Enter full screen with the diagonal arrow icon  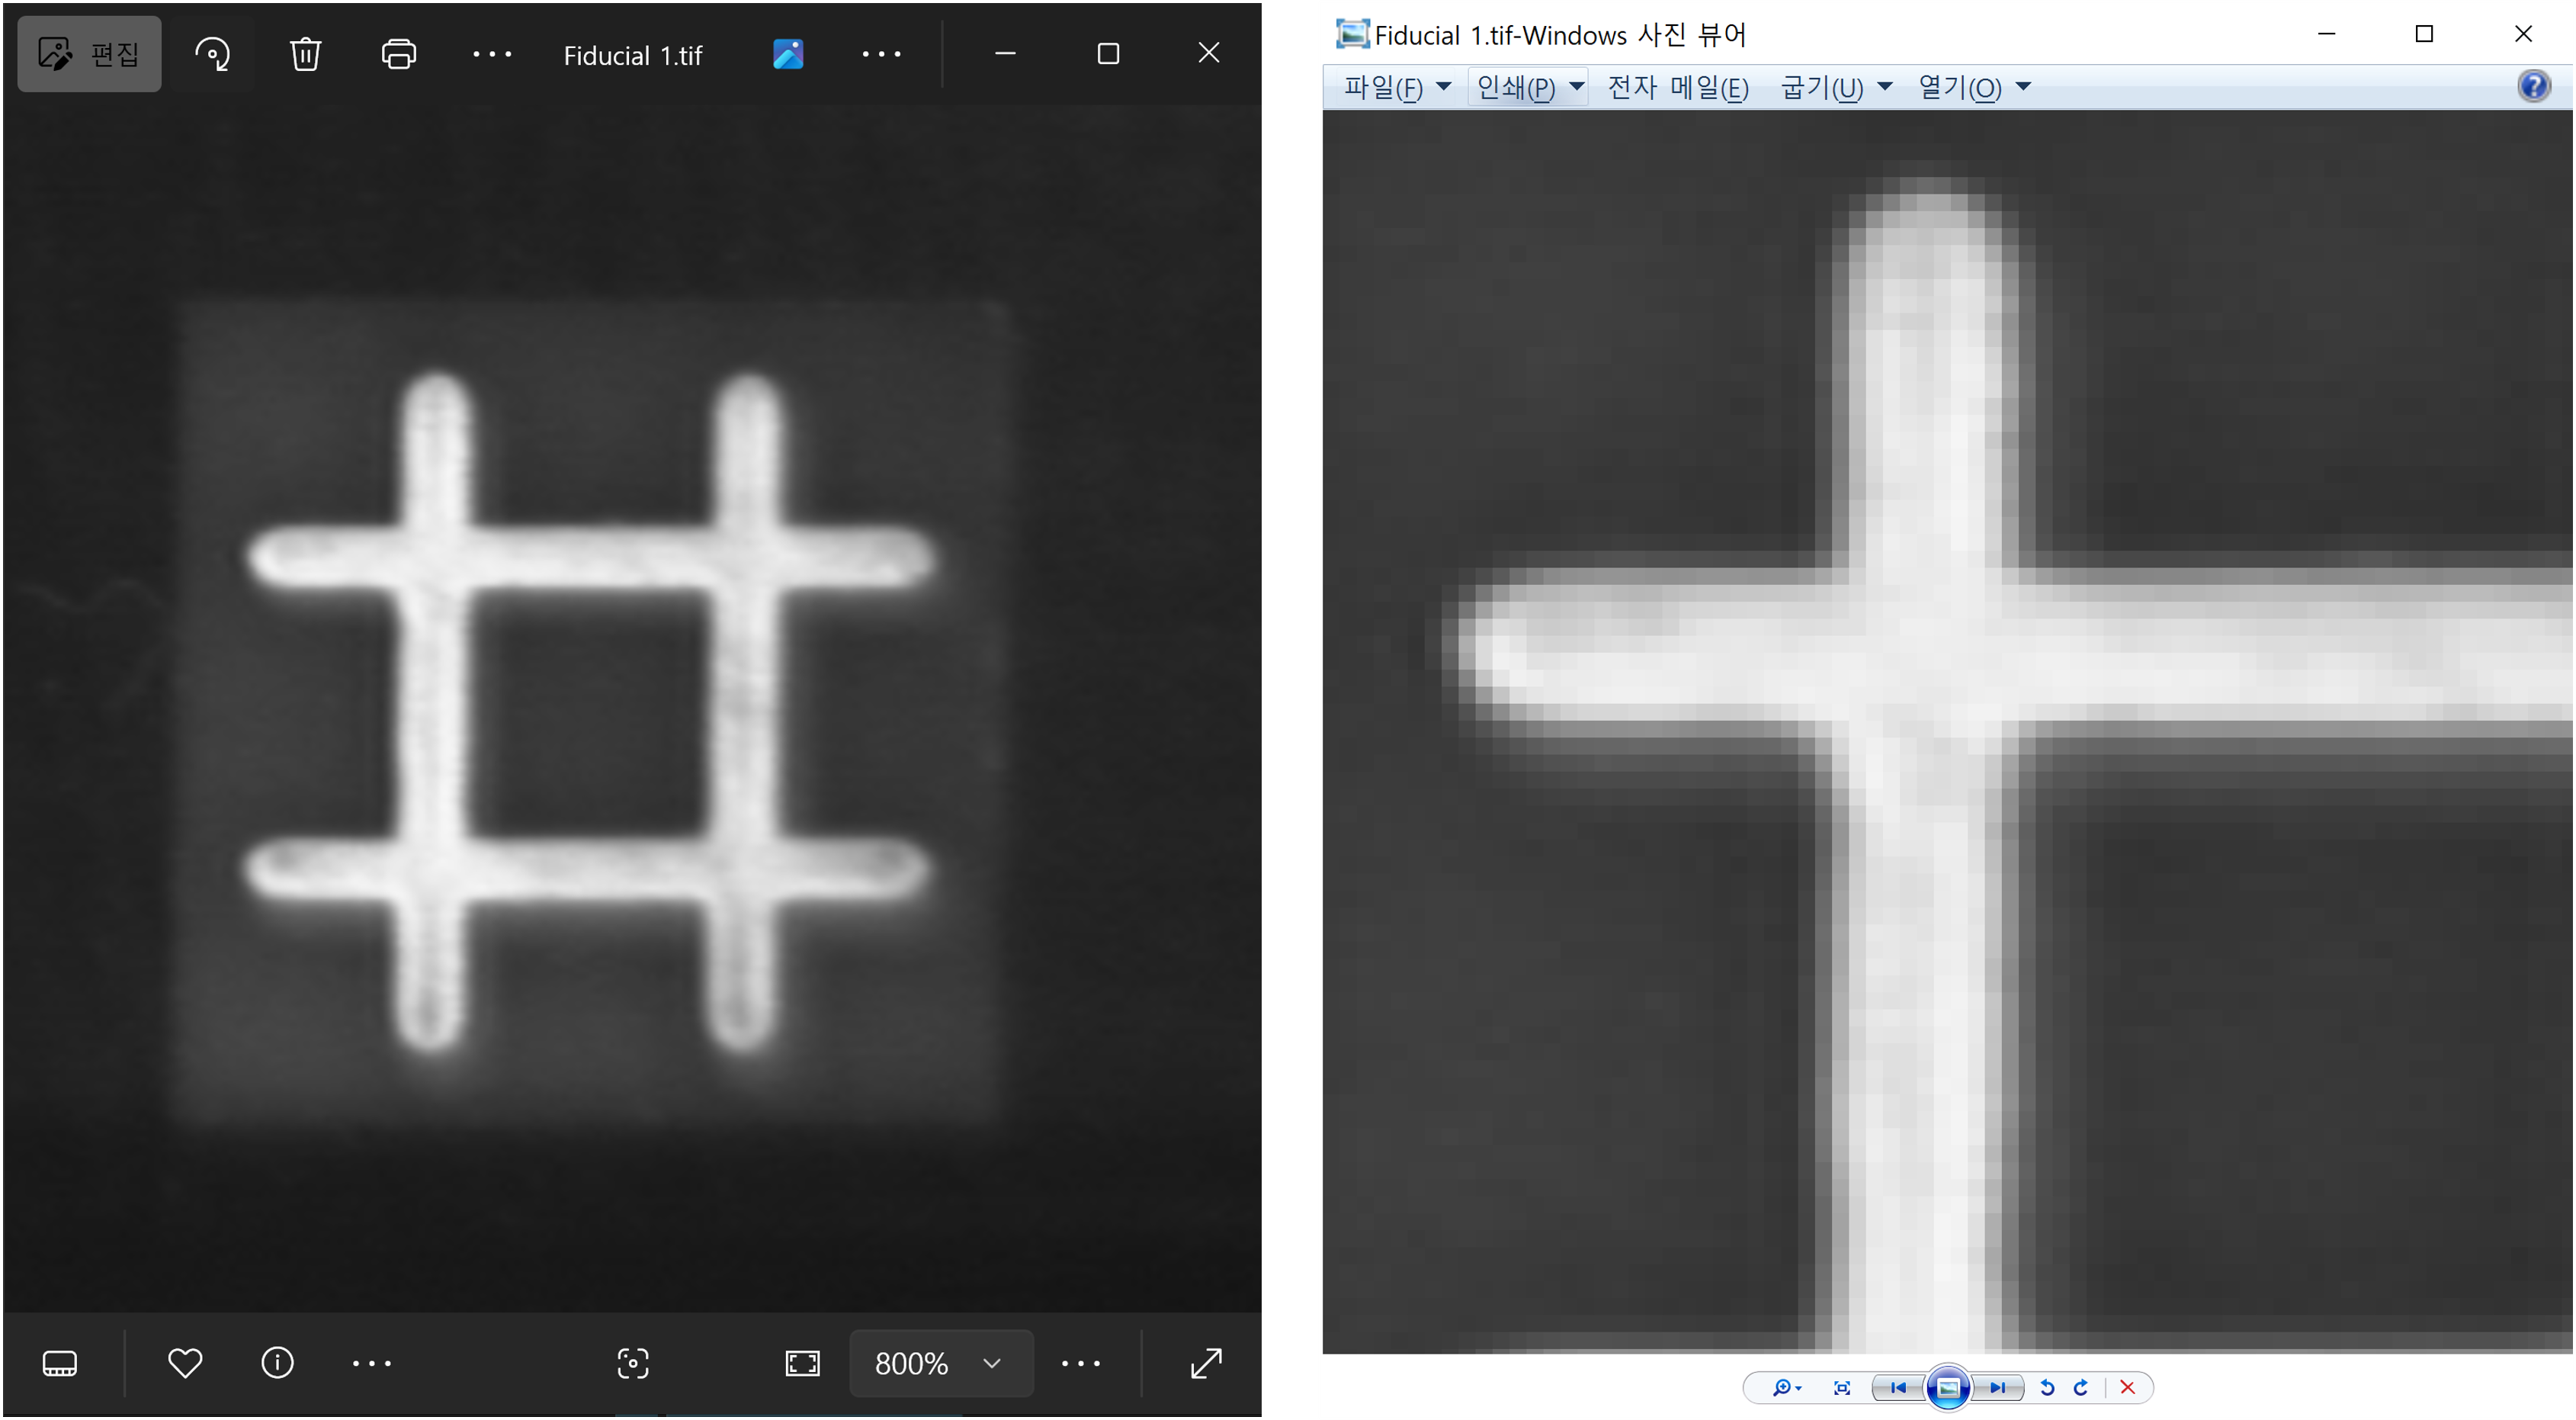pos(1206,1363)
